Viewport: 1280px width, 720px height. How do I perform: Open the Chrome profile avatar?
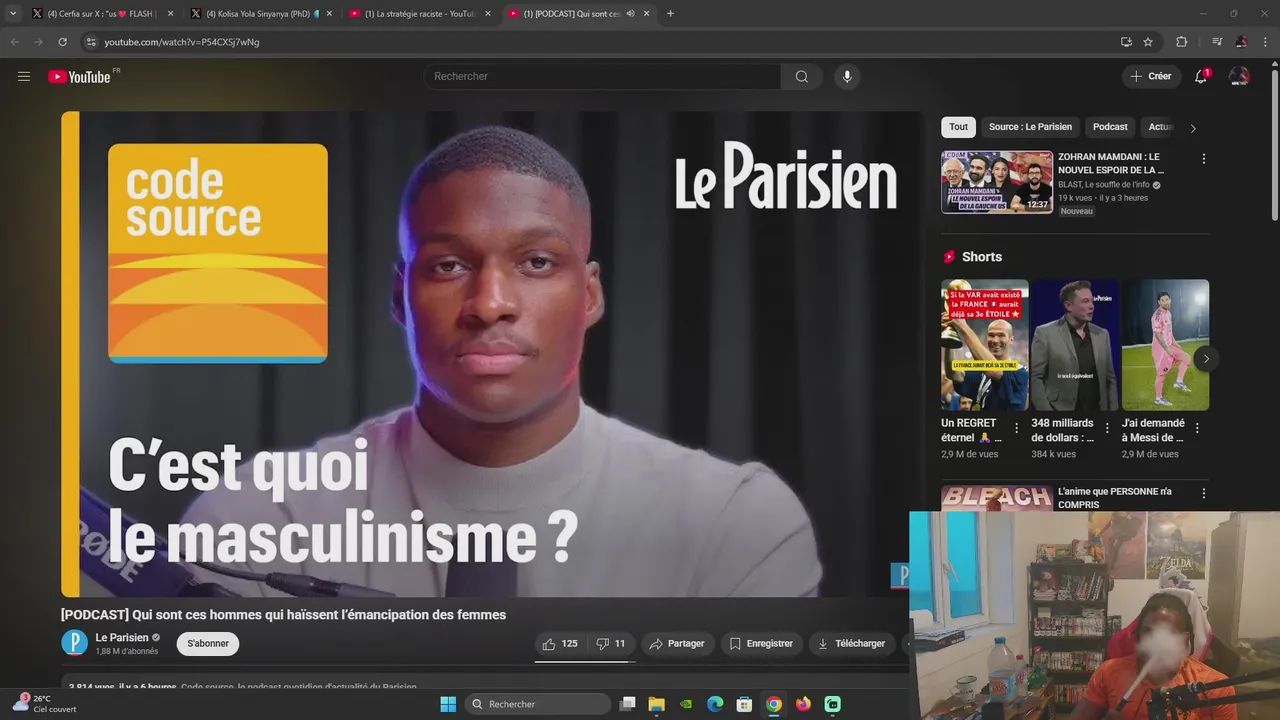(1241, 42)
